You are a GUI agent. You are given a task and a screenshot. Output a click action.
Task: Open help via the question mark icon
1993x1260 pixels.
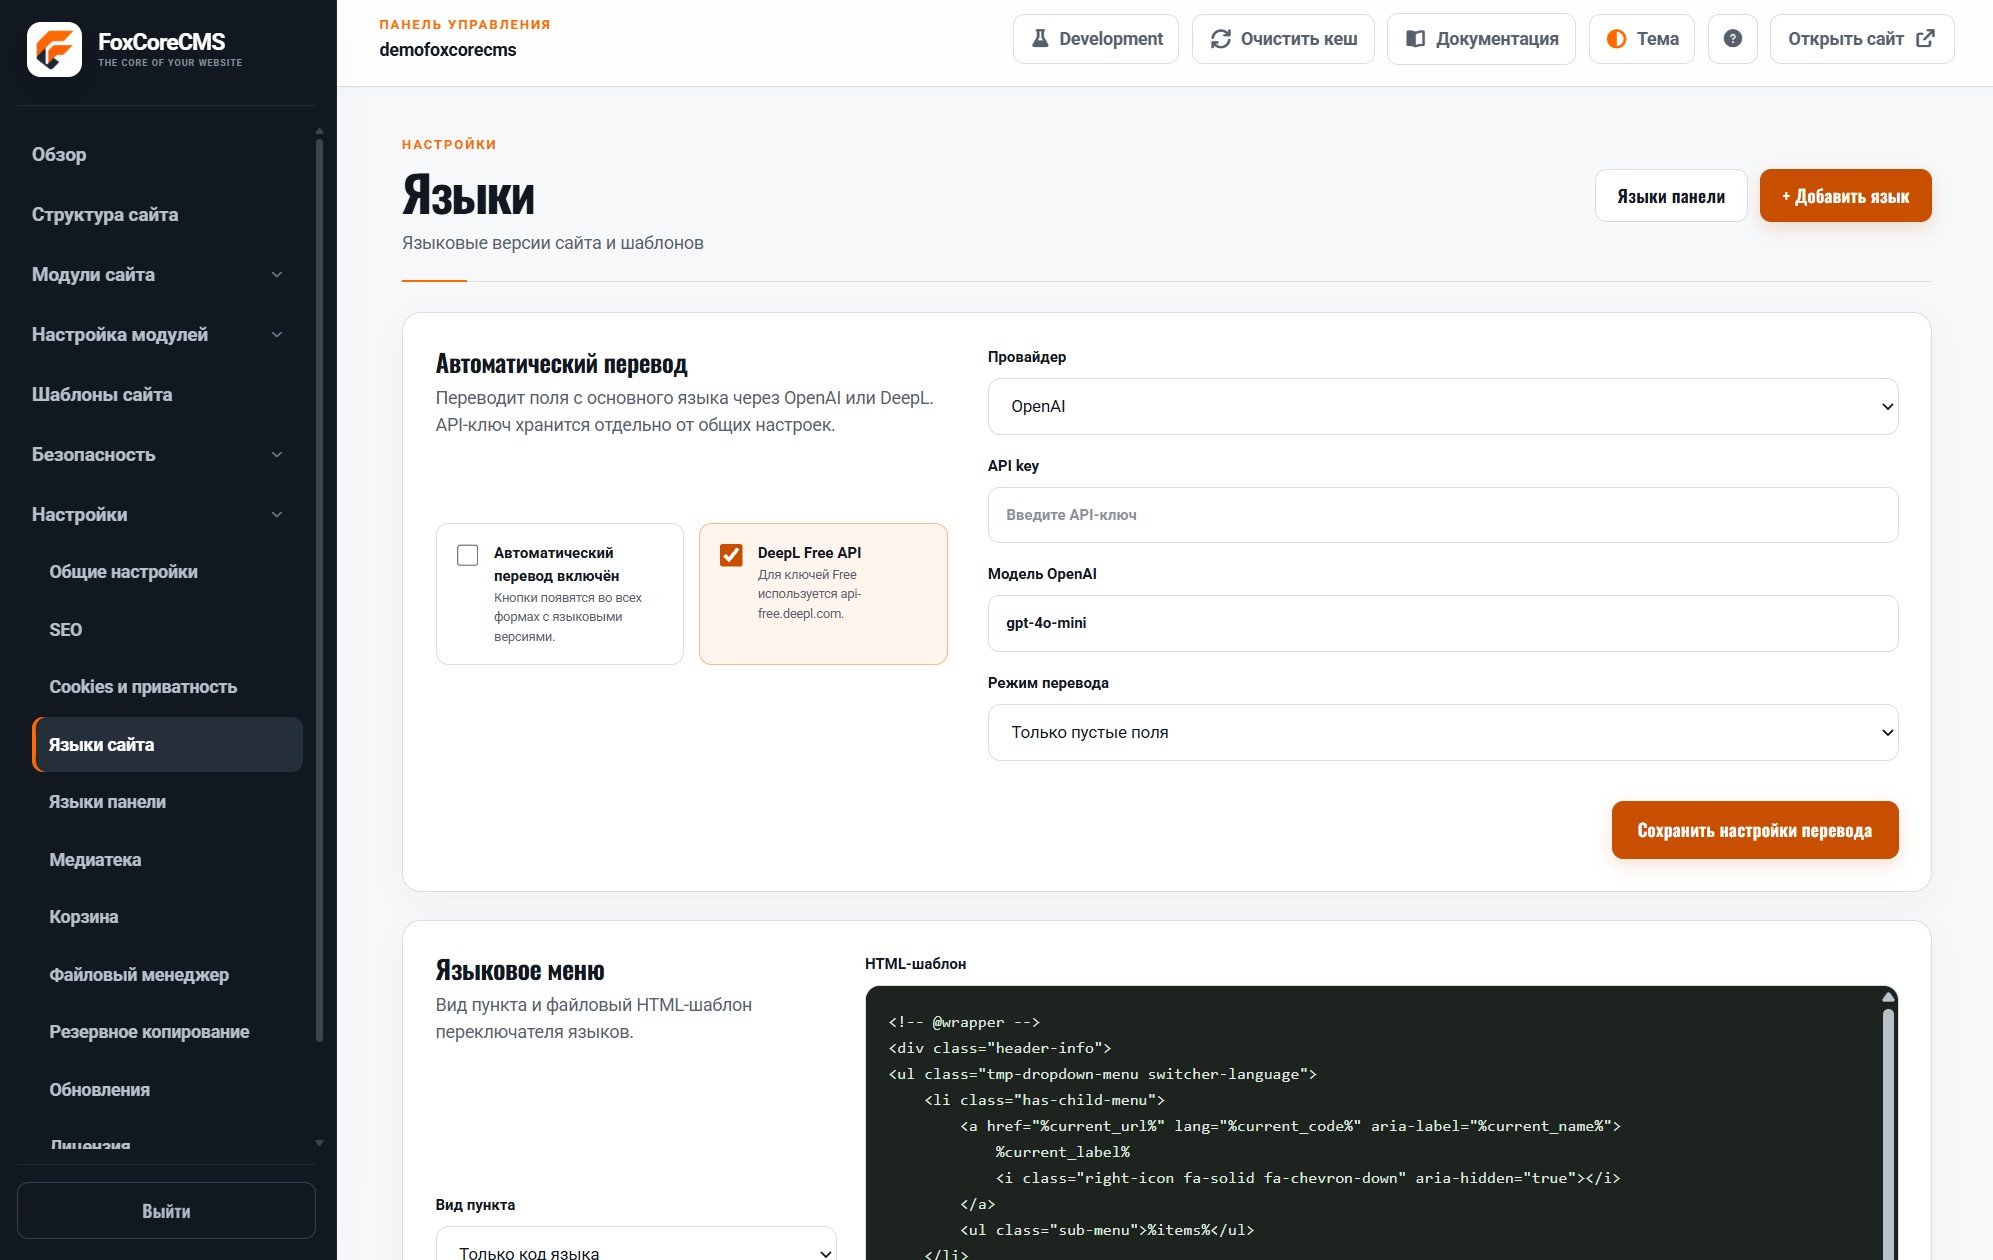pyautogui.click(x=1733, y=39)
